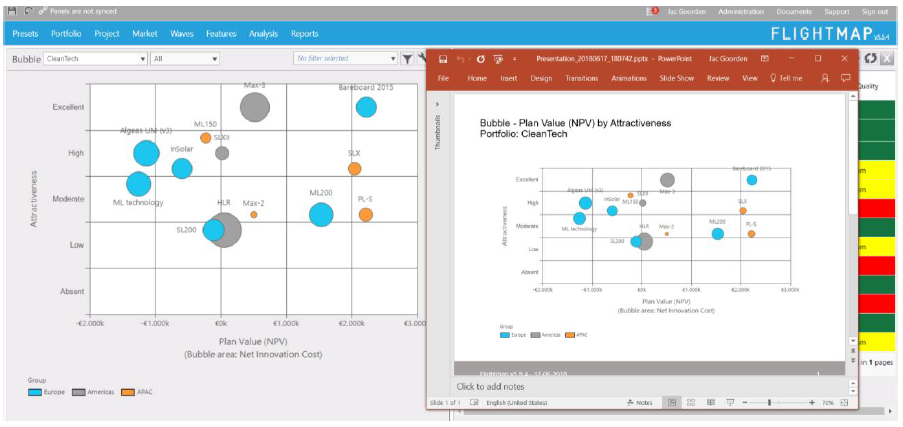Click the PowerPoint repeat icon
The image size is (903, 427).
(481, 59)
